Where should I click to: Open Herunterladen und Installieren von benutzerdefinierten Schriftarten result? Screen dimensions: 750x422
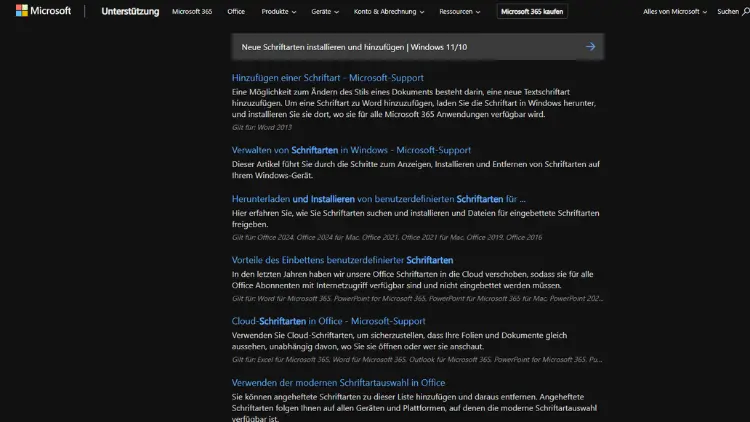point(378,199)
